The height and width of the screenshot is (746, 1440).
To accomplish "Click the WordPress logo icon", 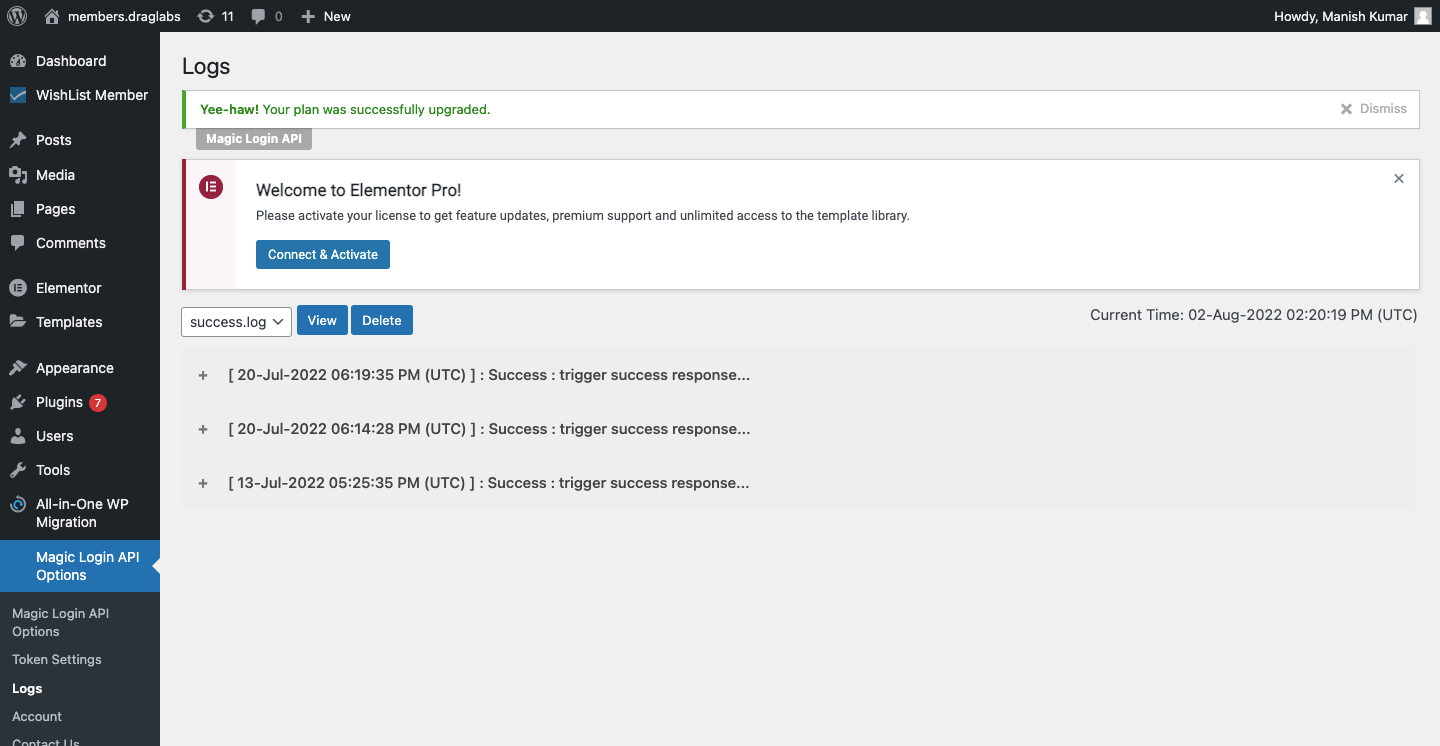I will (x=17, y=16).
